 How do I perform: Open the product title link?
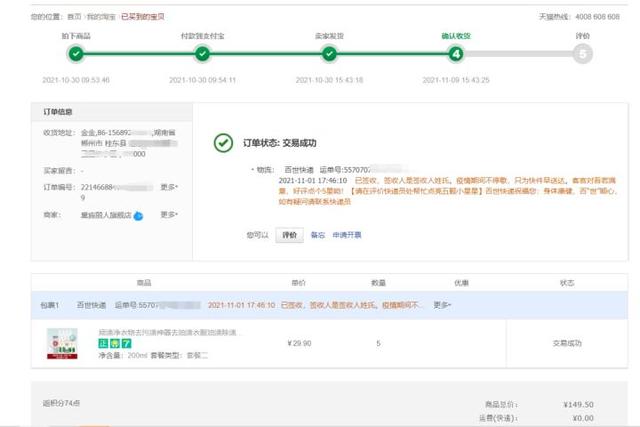pos(168,332)
